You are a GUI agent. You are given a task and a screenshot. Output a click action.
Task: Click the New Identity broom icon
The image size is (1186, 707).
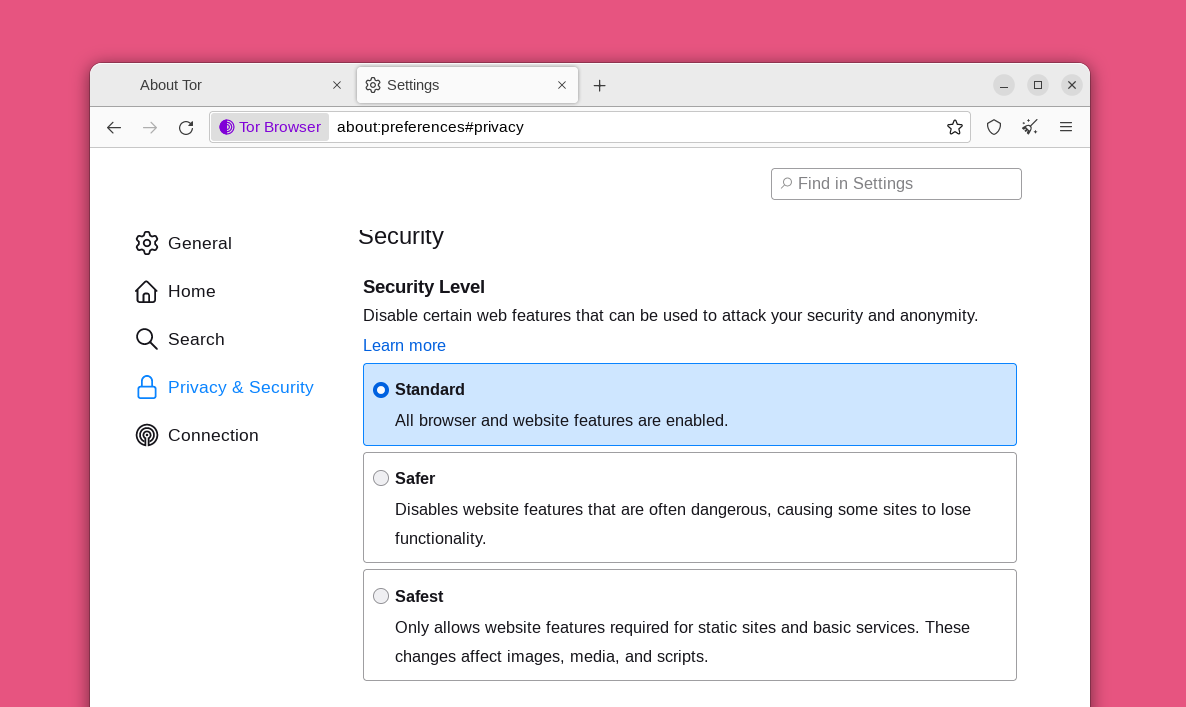1029,127
